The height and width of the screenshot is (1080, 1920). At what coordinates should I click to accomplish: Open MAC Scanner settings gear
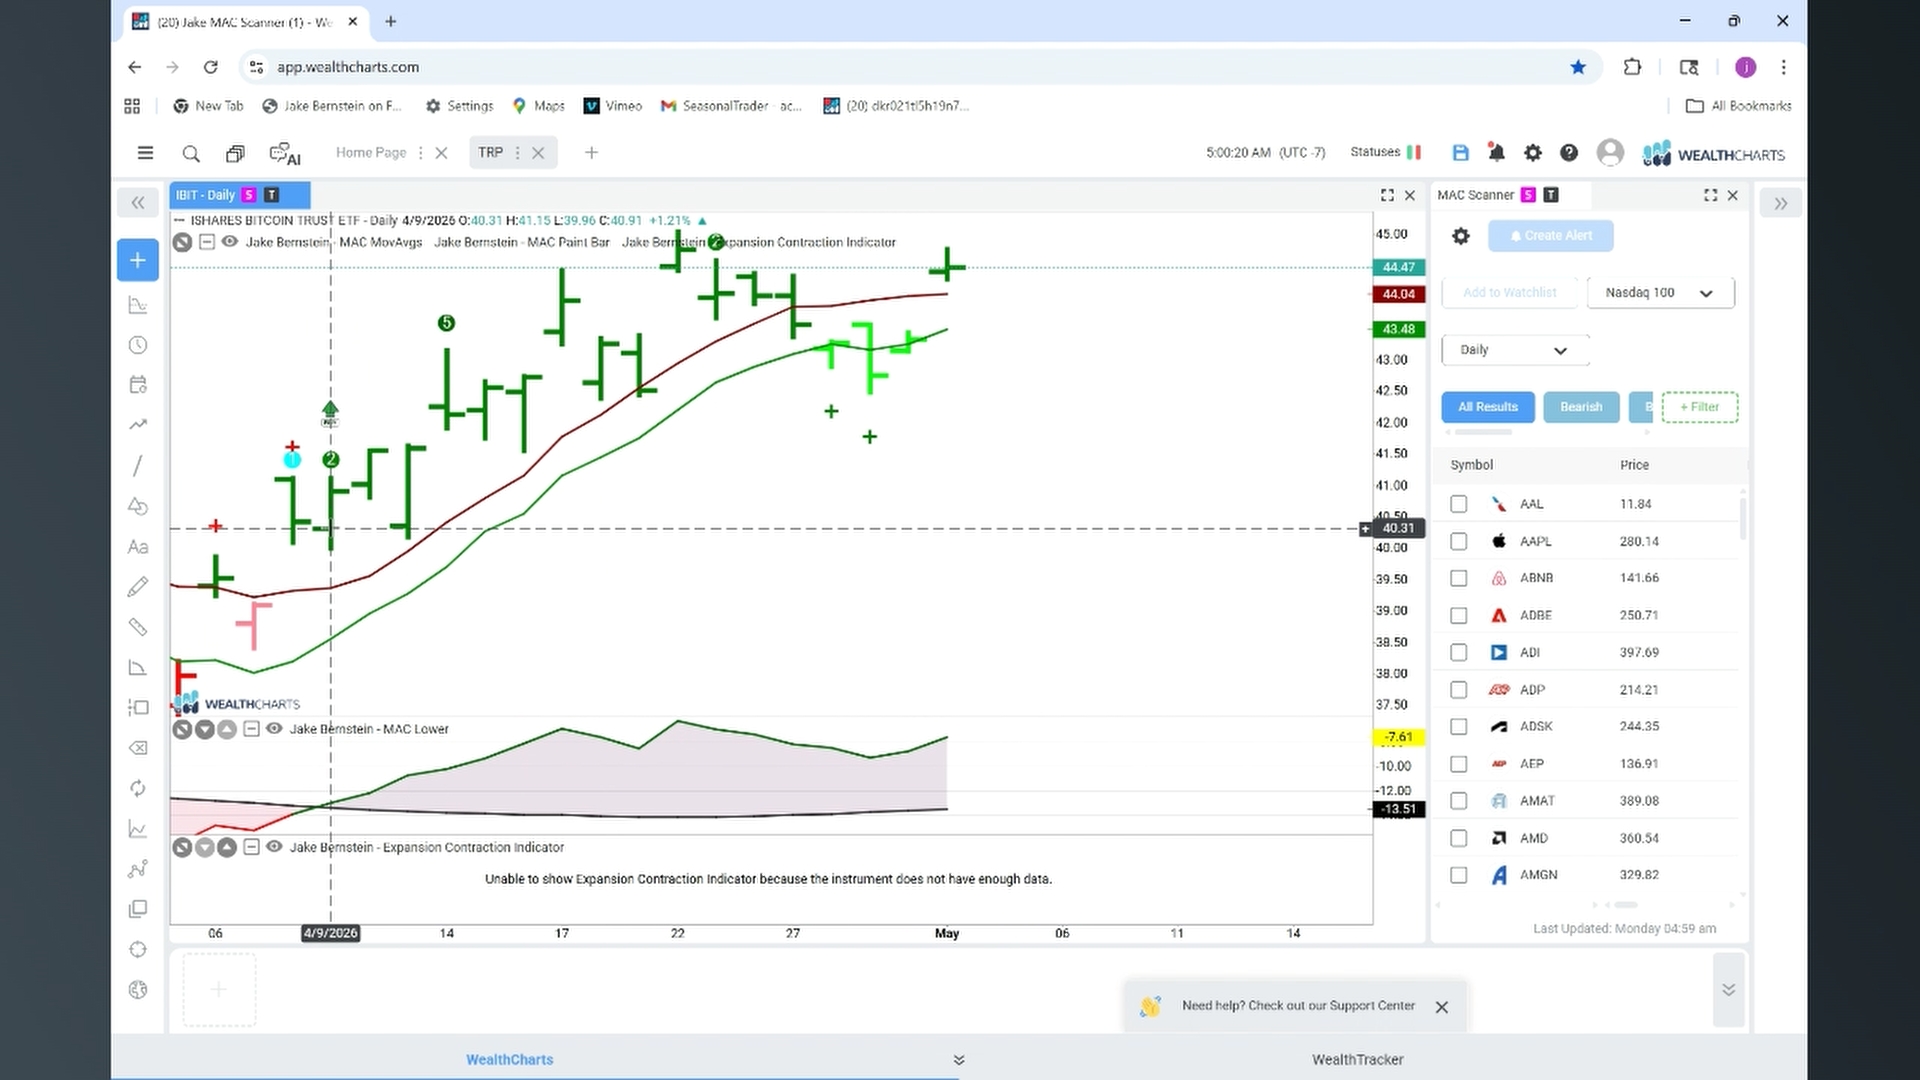1461,236
